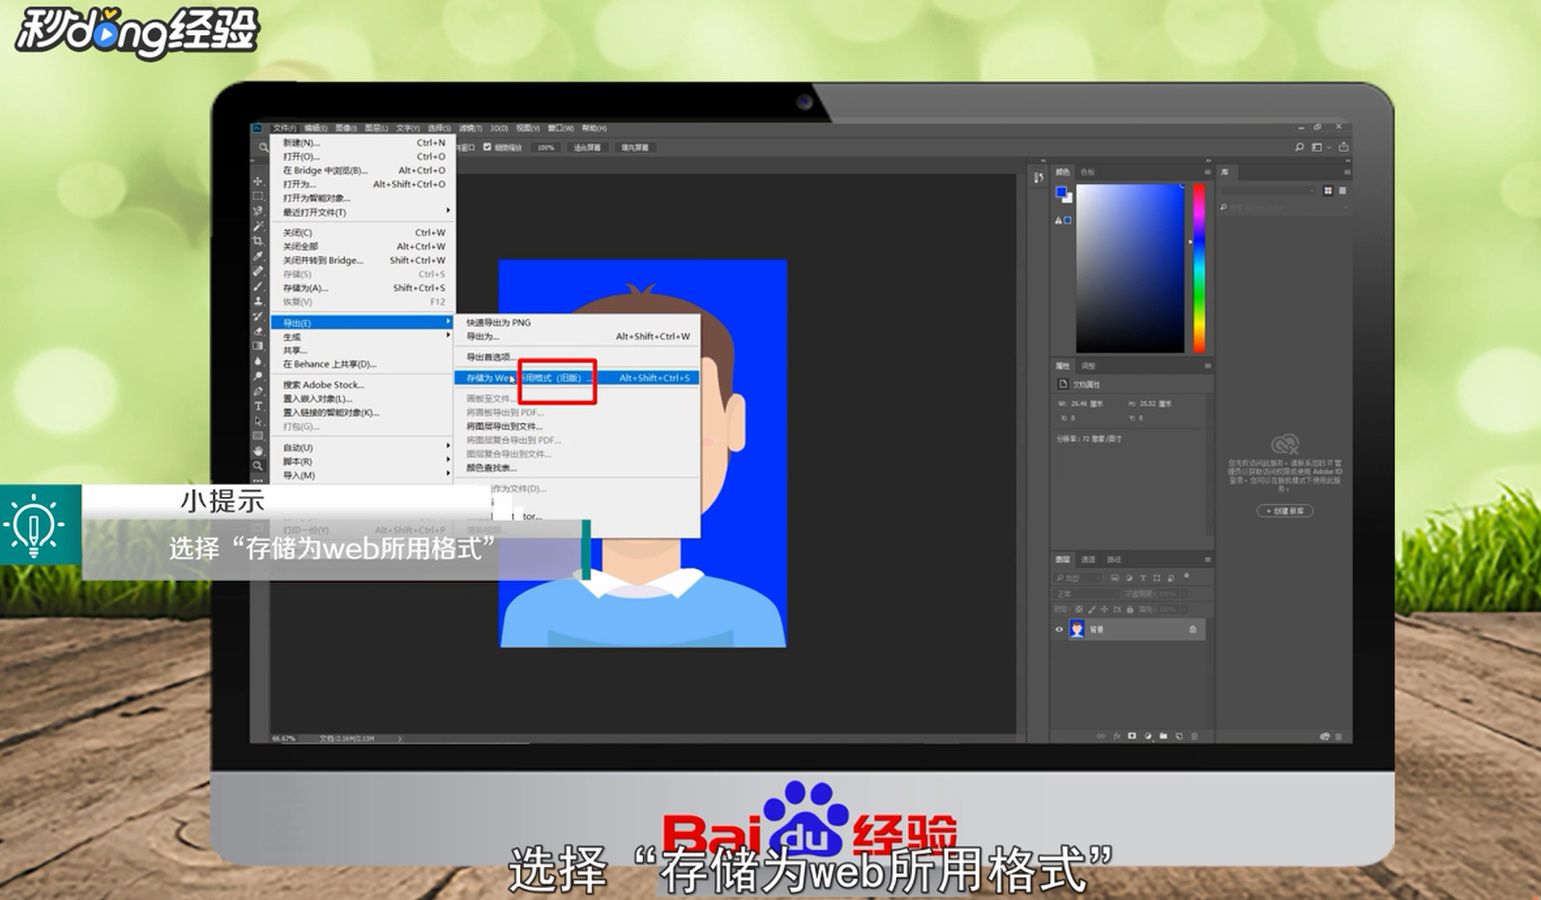Click the link layers icon
The width and height of the screenshot is (1541, 900).
[x=1101, y=736]
